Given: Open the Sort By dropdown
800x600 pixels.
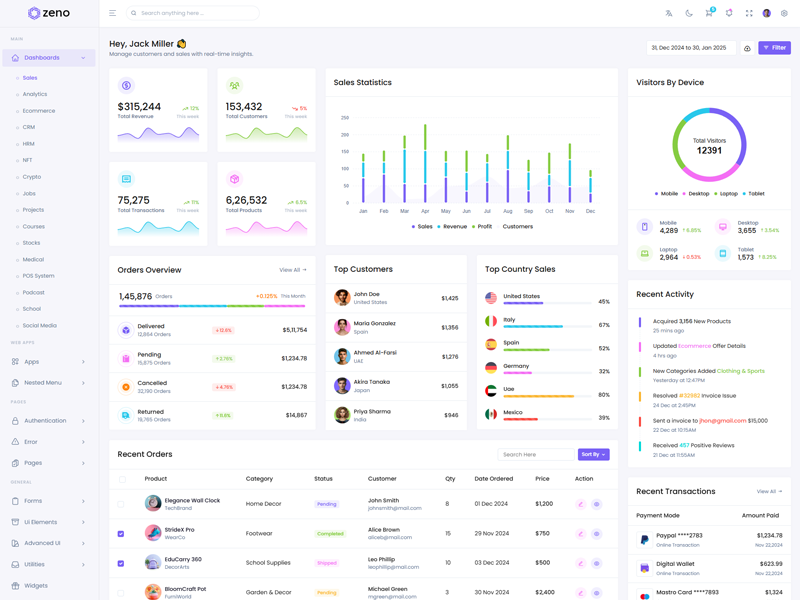Looking at the screenshot, I should tap(593, 454).
